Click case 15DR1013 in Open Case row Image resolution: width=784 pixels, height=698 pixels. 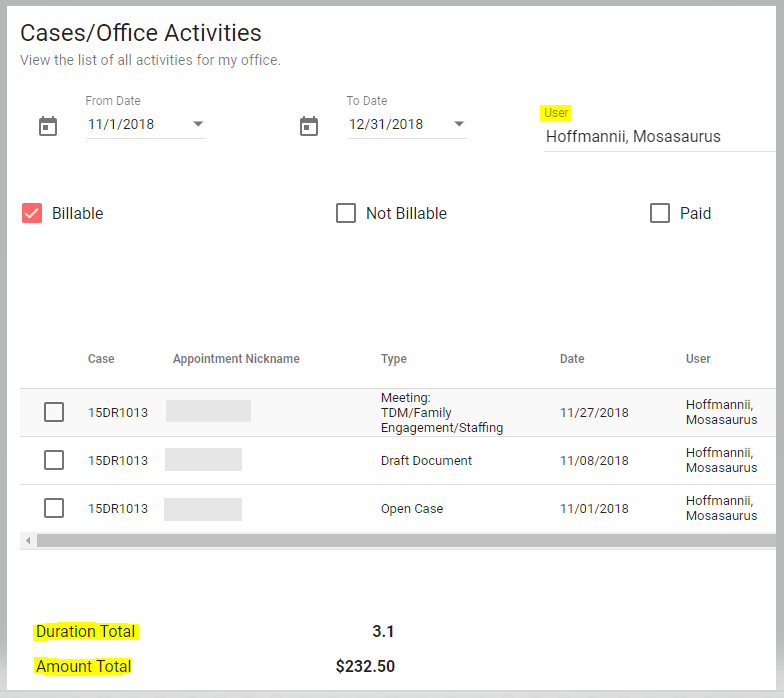tap(118, 508)
